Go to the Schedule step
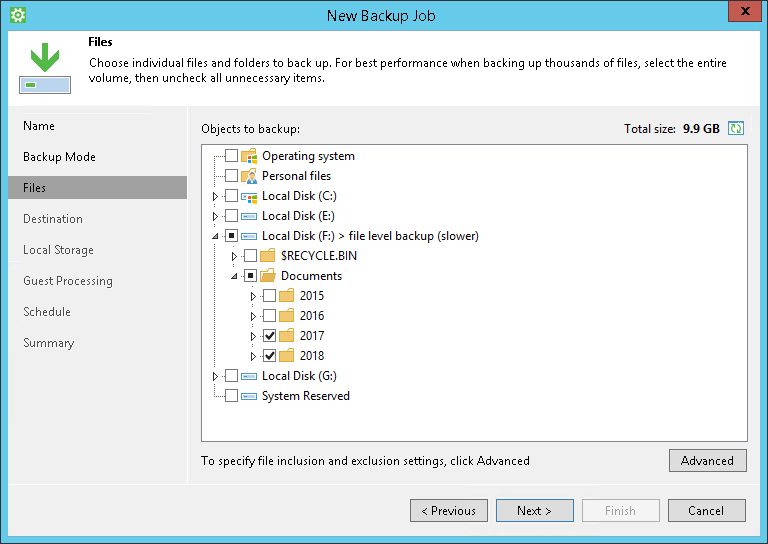Viewport: 768px width, 544px height. pos(97,312)
